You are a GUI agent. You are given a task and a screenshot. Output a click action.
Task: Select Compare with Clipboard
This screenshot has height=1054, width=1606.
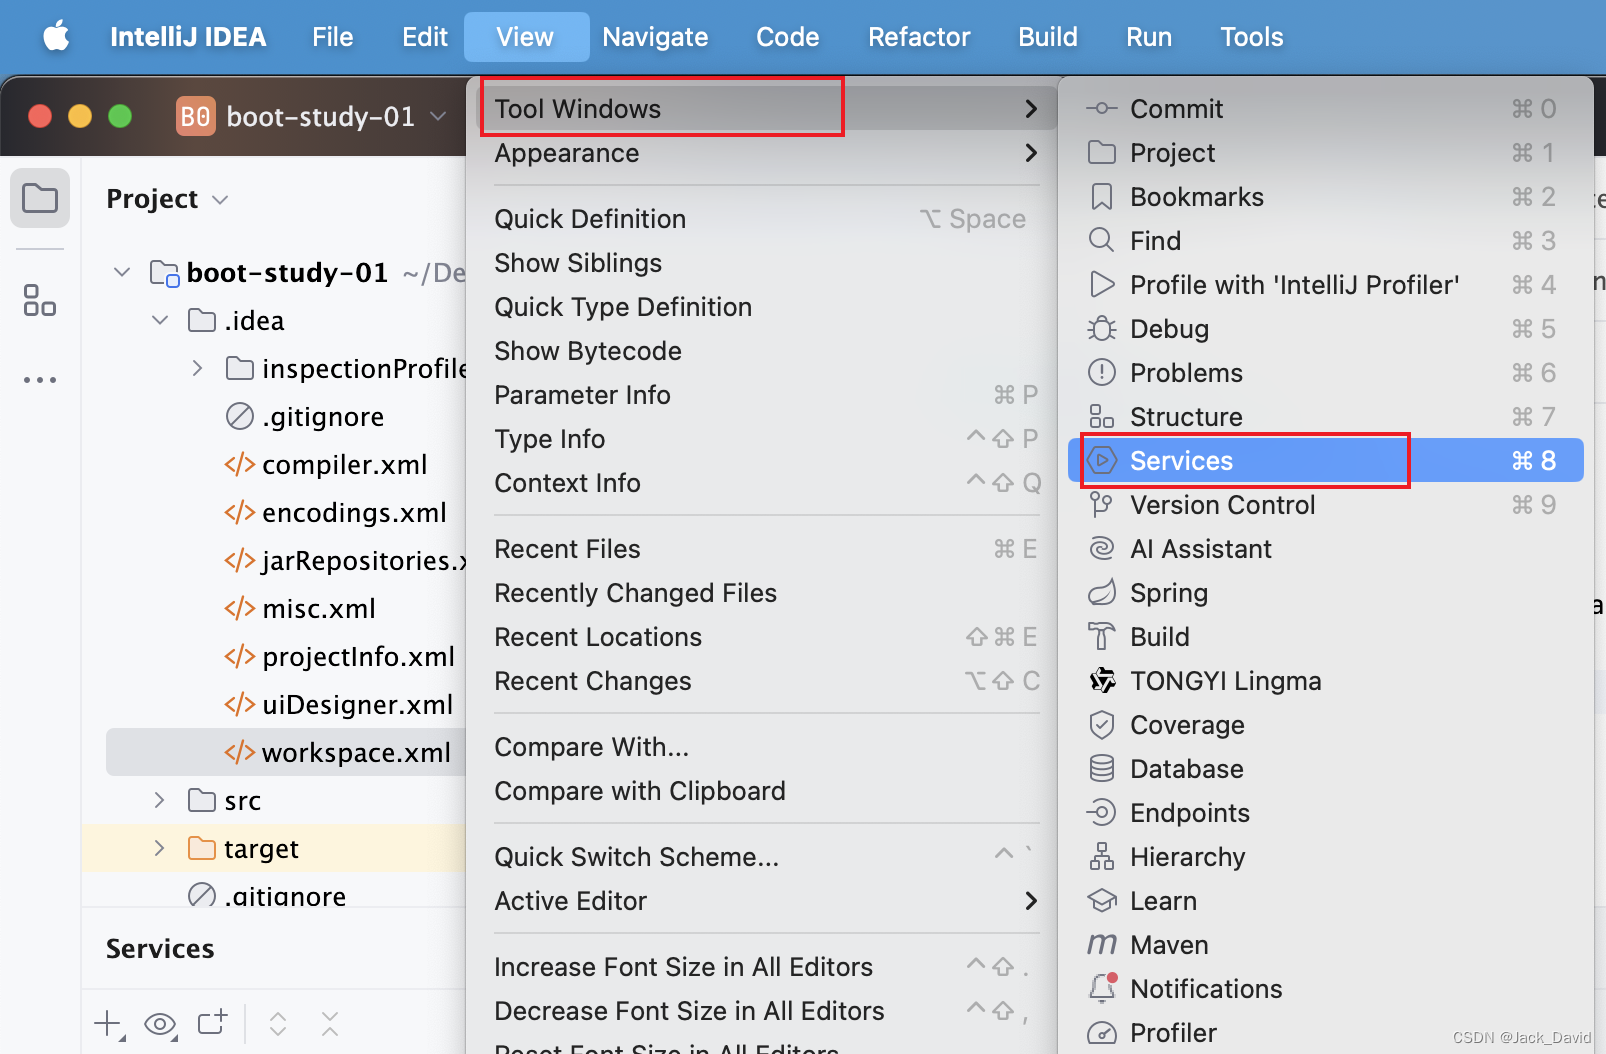coord(766,791)
